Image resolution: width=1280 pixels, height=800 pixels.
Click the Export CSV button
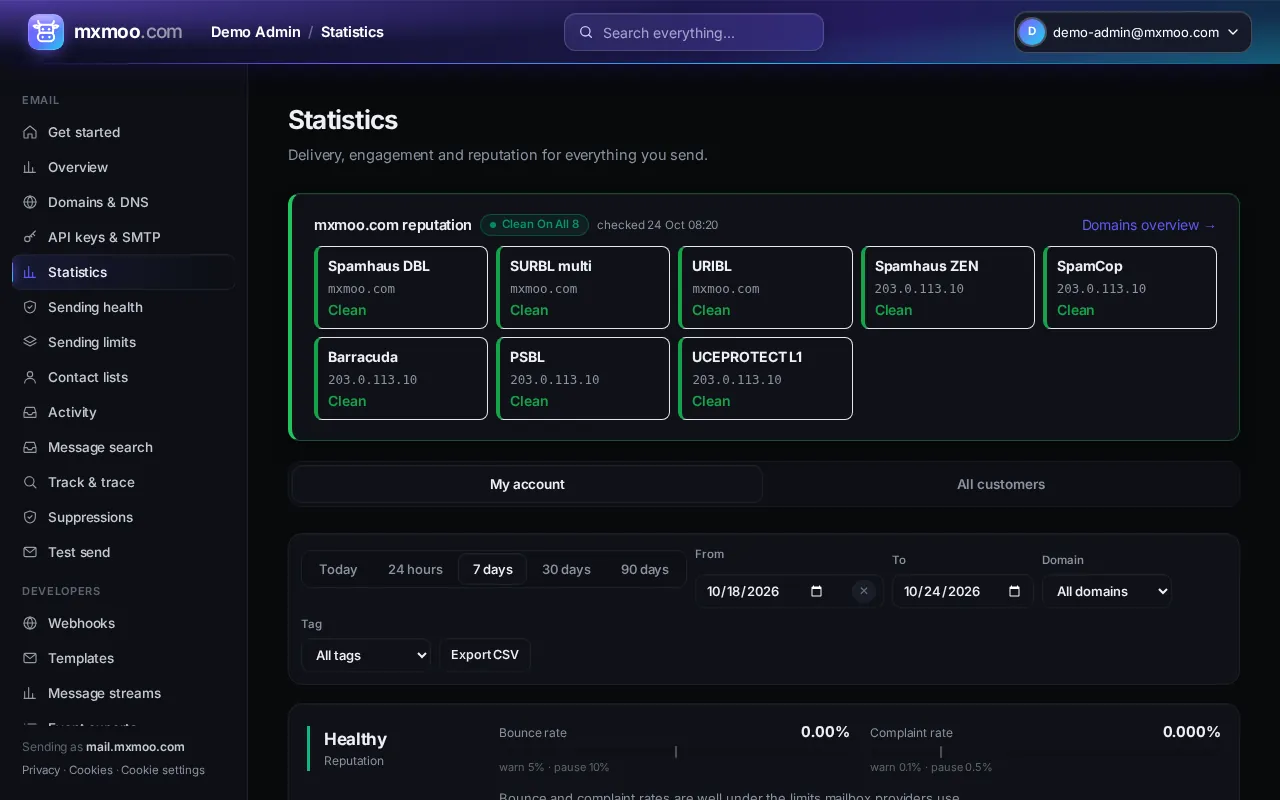pos(485,655)
